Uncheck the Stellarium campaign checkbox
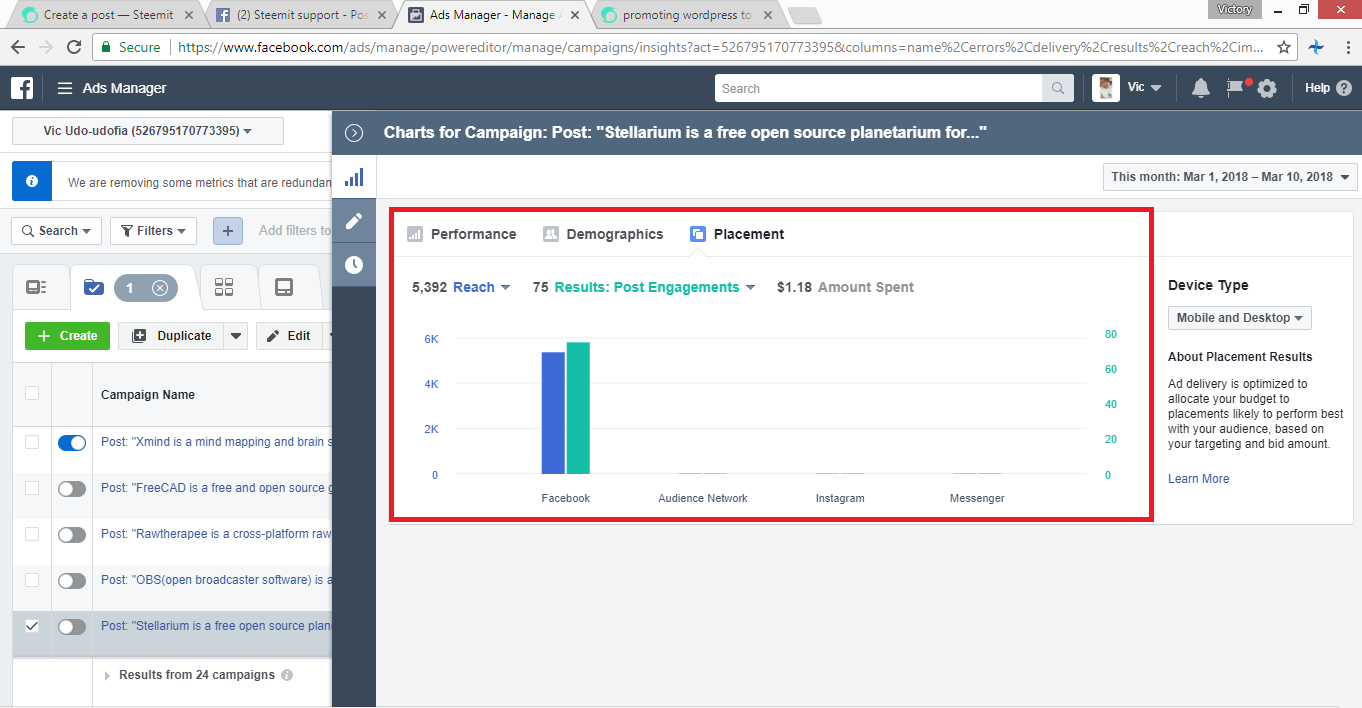Screen dimensions: 1362x708 point(32,626)
